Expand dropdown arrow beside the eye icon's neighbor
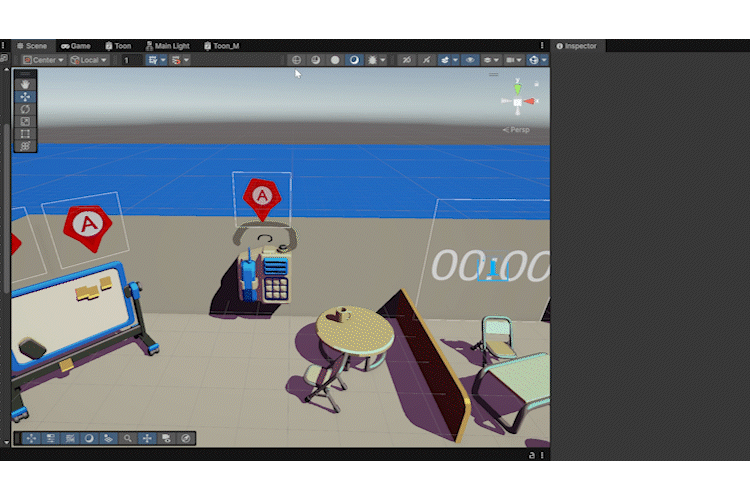This screenshot has width=750, height=500. pyautogui.click(x=496, y=60)
